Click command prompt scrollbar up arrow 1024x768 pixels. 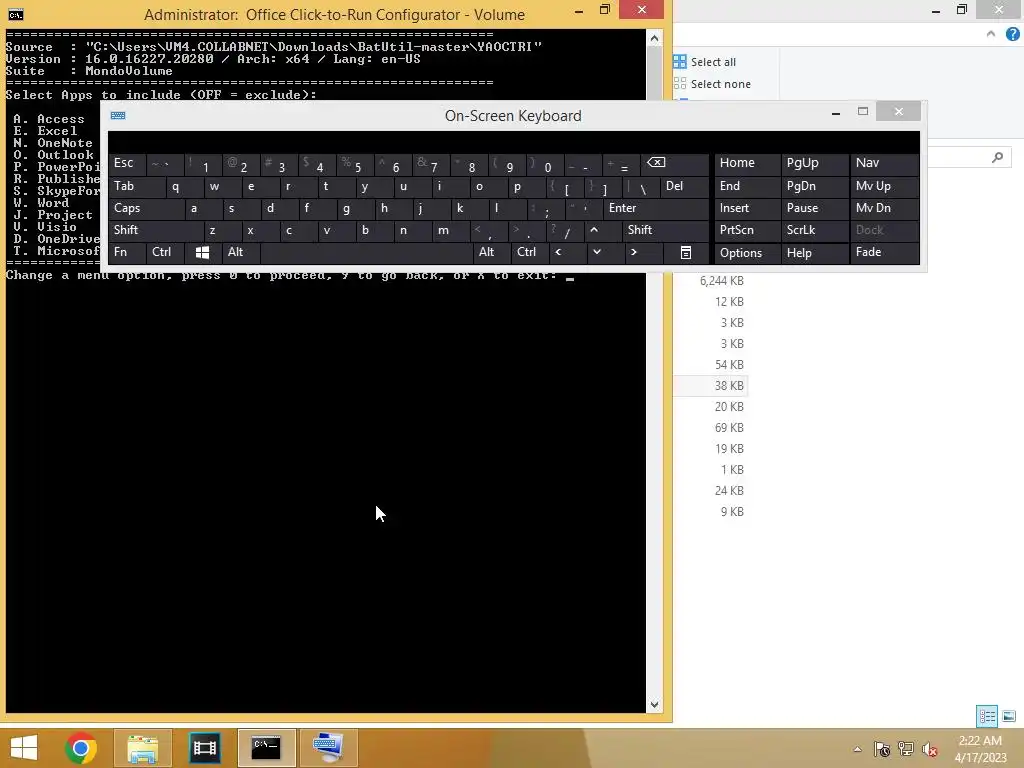pyautogui.click(x=654, y=39)
